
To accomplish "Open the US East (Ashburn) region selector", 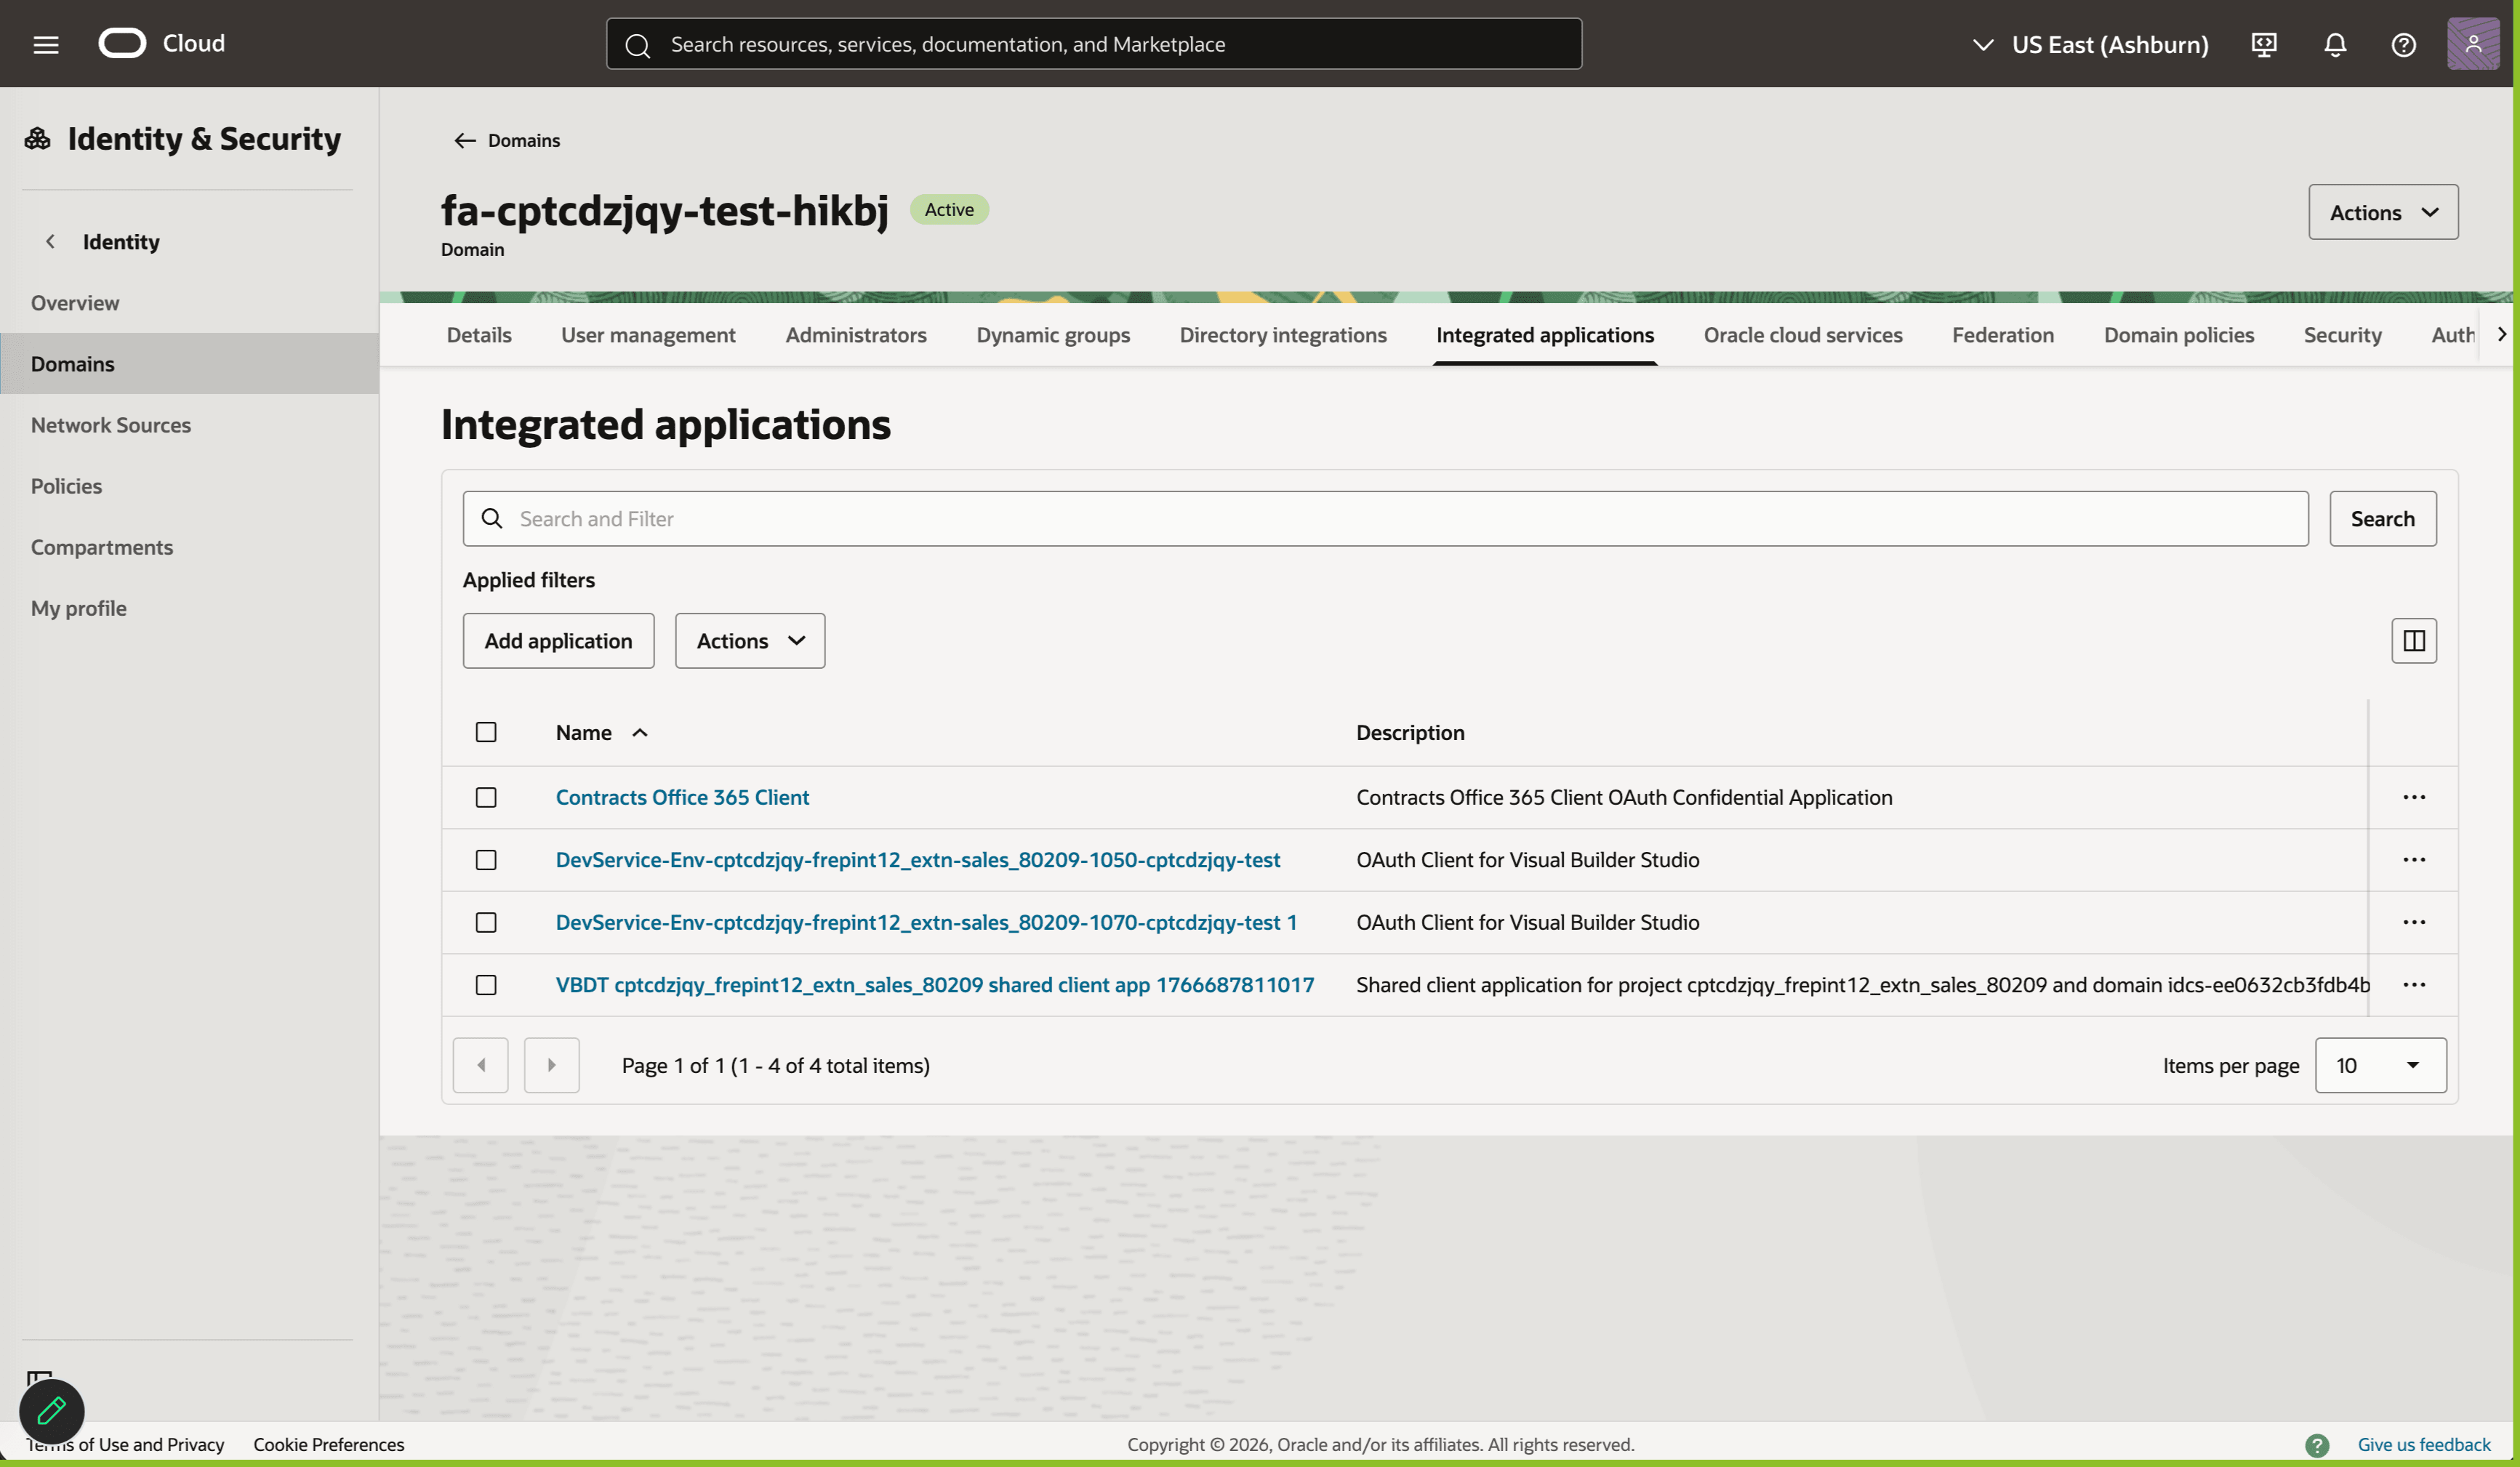I will tap(2090, 44).
